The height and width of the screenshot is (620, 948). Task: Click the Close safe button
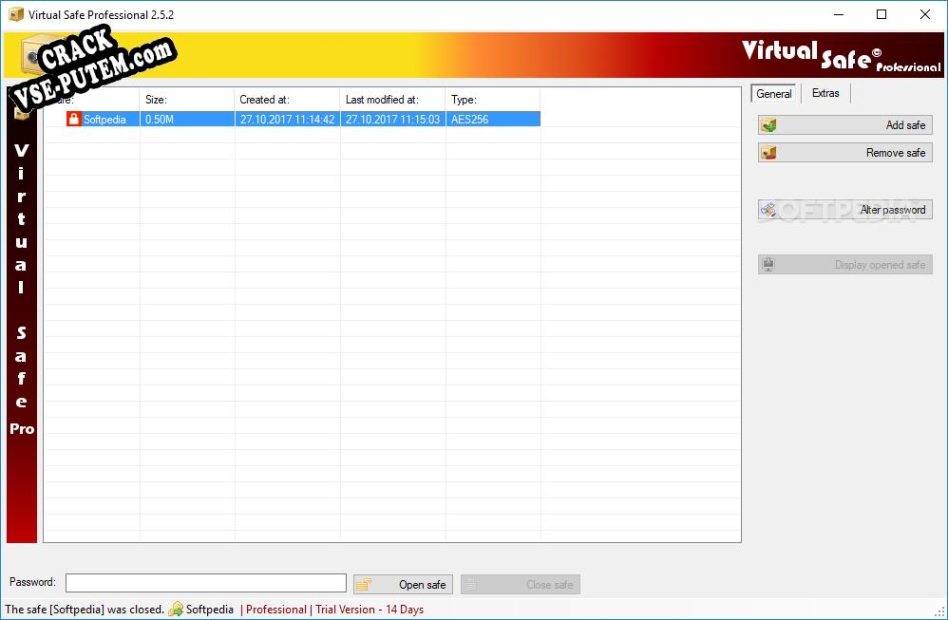[521, 584]
